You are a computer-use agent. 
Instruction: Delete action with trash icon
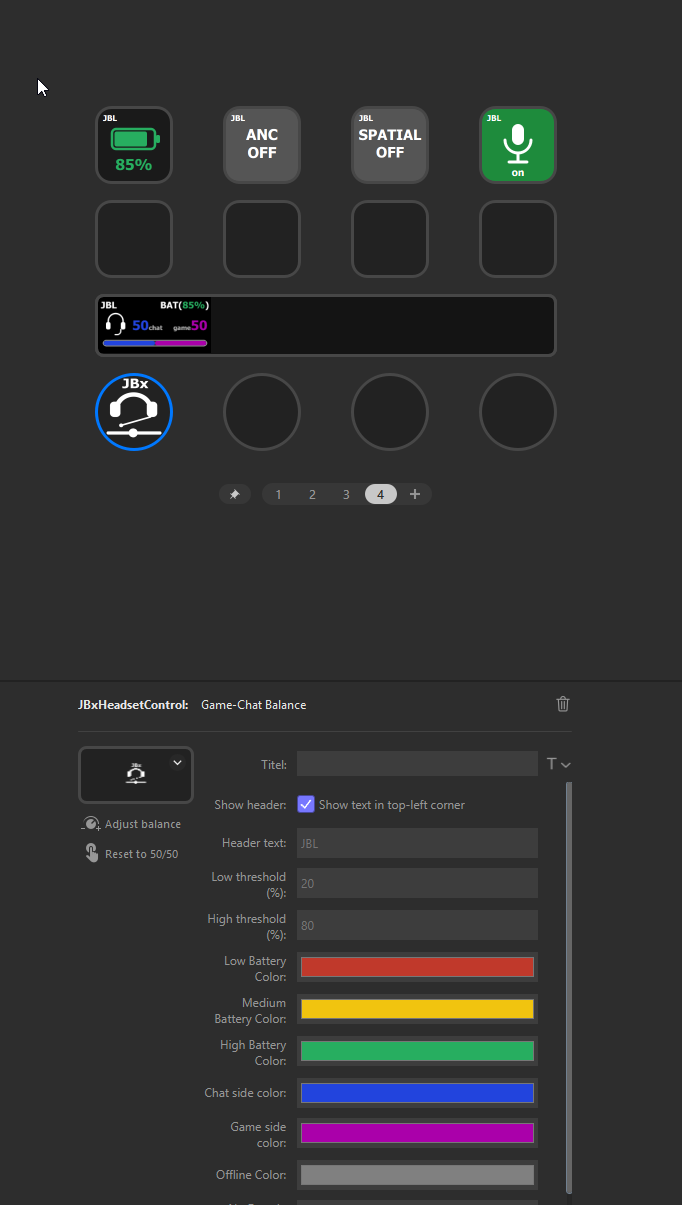[x=563, y=704]
